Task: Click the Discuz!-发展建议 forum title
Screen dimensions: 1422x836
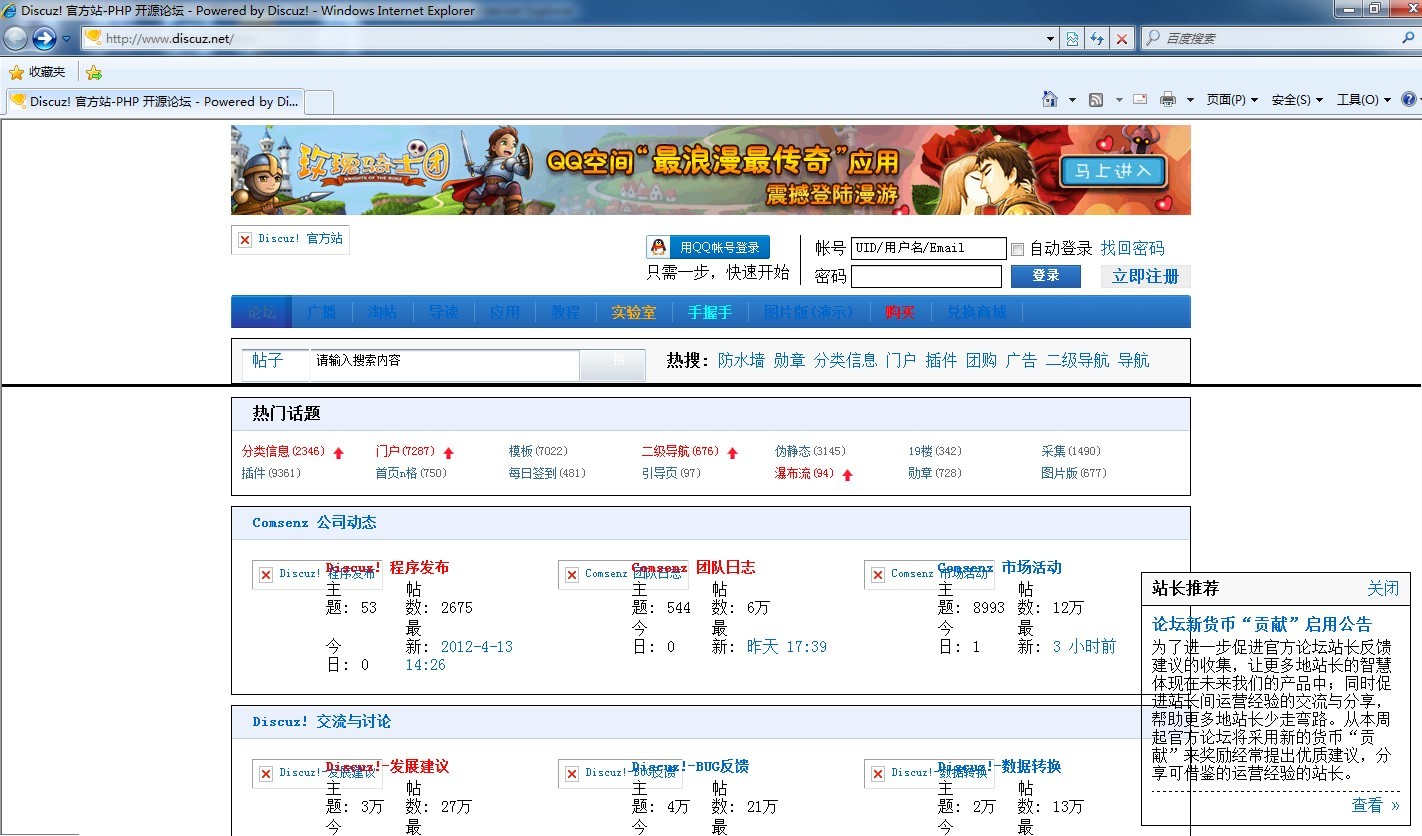Action: point(387,766)
